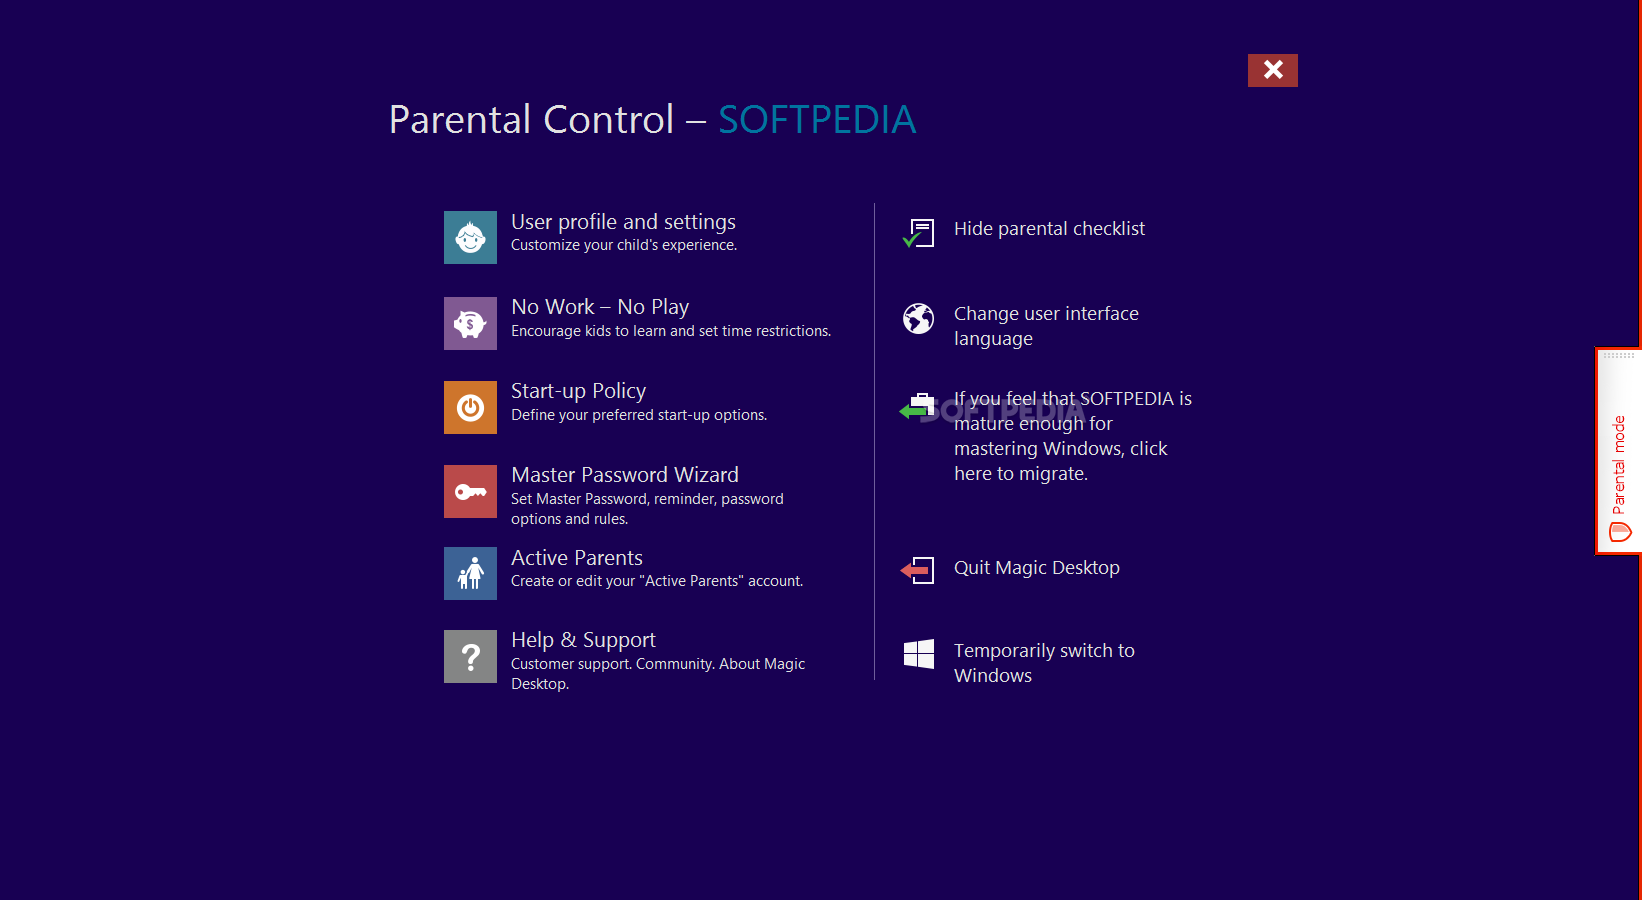
Task: Click the piggy bank No Work – No Play icon
Action: pos(470,323)
